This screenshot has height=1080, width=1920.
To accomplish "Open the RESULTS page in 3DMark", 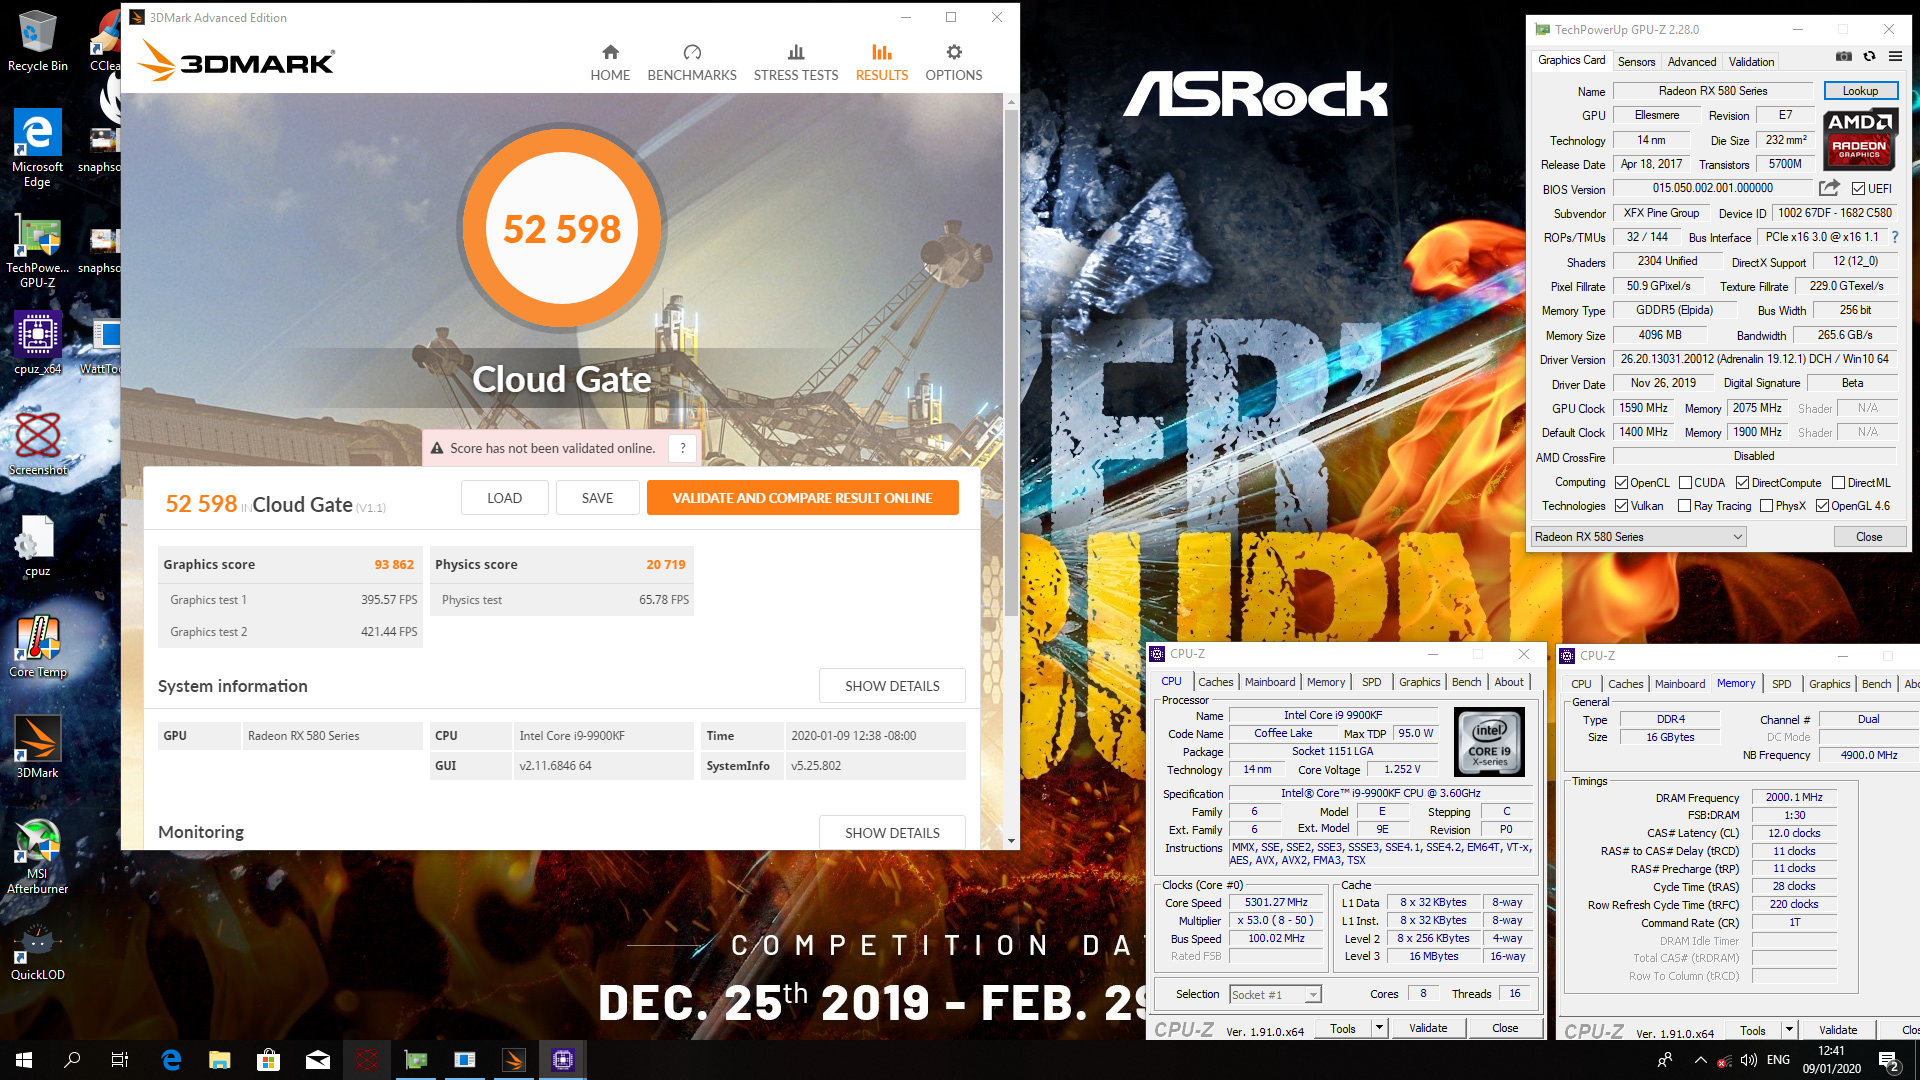I will click(882, 63).
